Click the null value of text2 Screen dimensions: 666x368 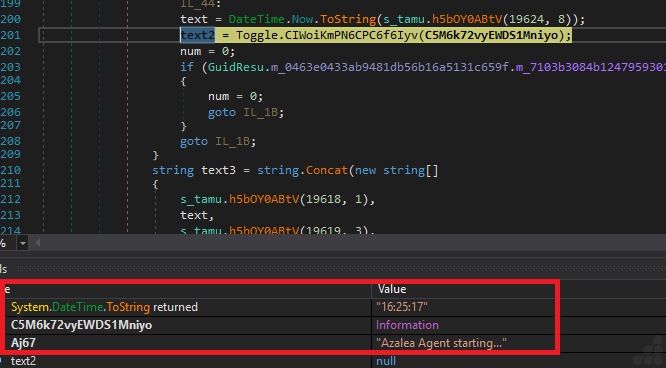click(386, 361)
